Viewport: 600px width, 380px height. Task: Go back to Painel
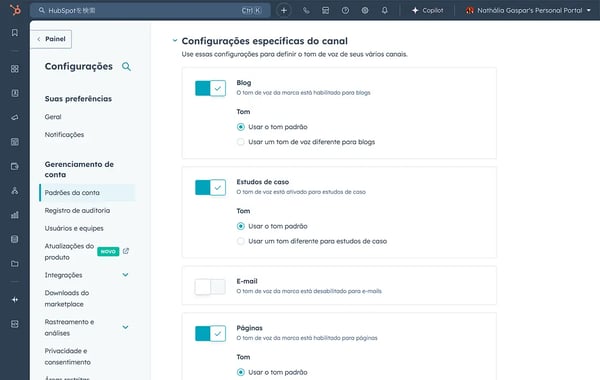tap(52, 39)
